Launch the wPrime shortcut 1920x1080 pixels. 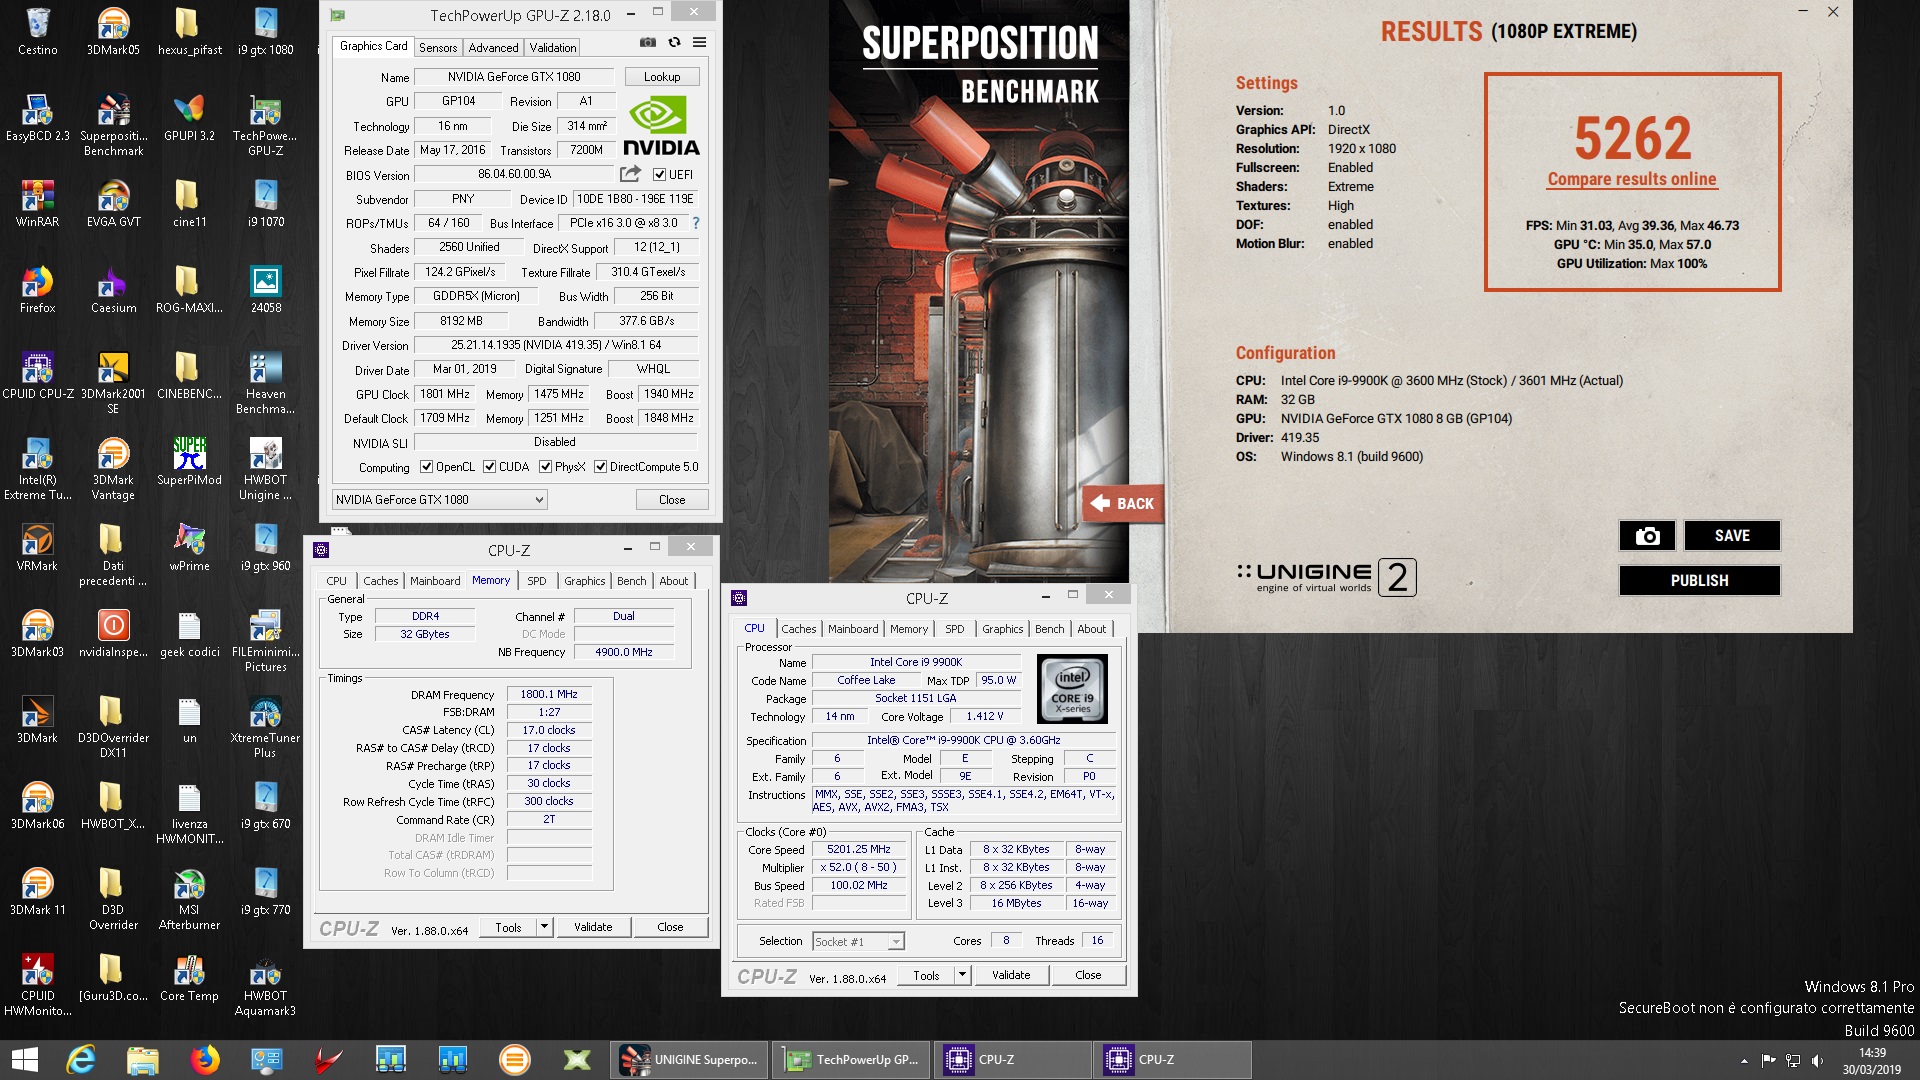[x=189, y=547]
